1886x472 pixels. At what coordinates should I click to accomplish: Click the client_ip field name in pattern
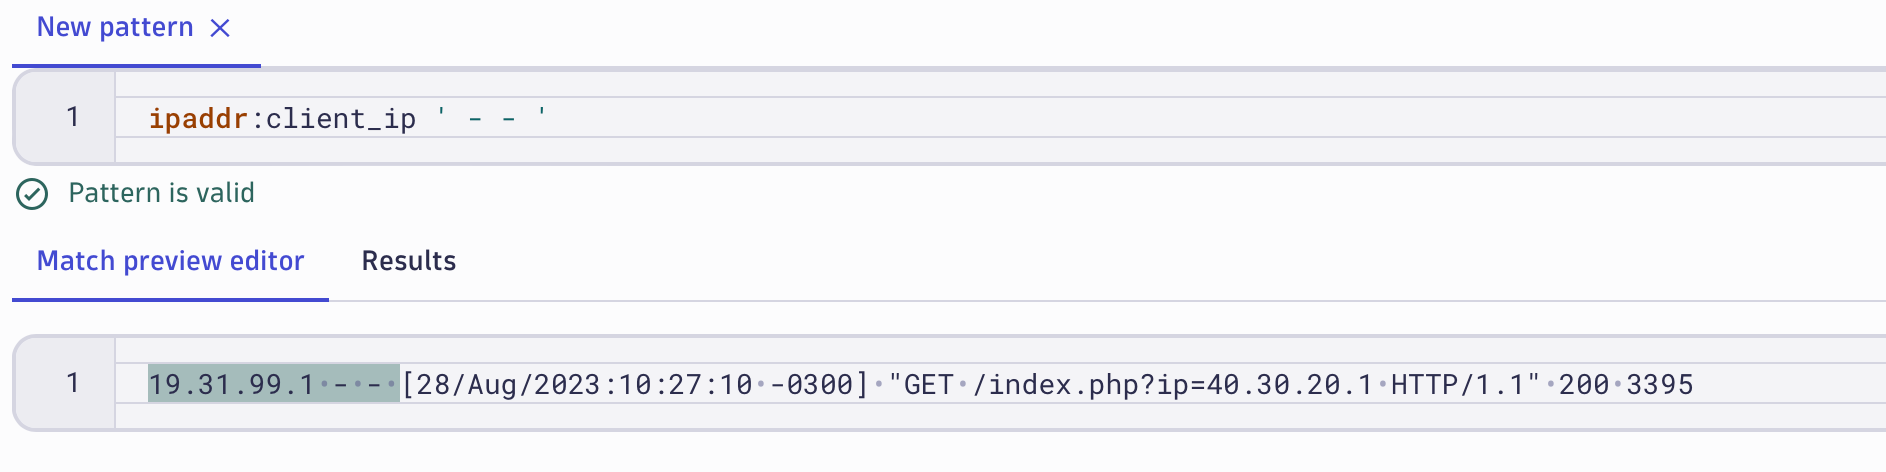tap(340, 119)
